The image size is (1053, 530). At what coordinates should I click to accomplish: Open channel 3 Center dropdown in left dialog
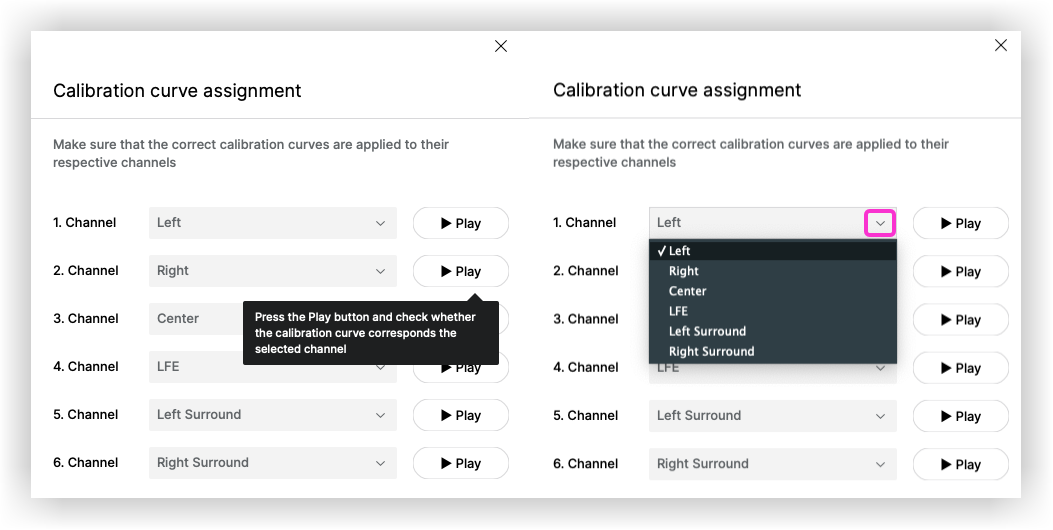pos(195,318)
